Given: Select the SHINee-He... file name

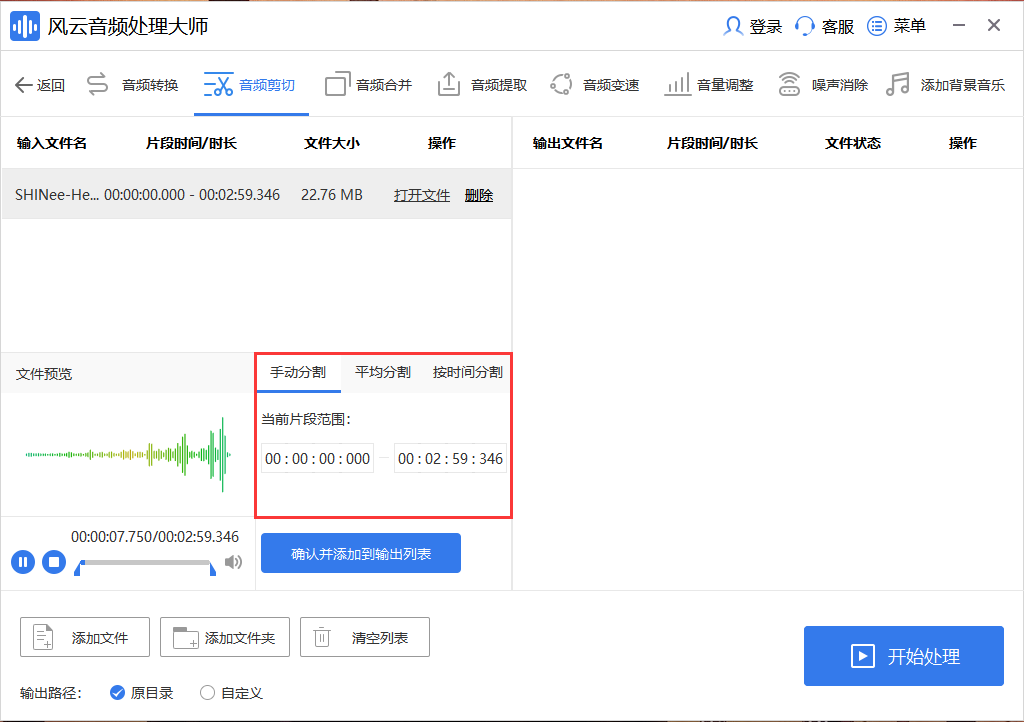Looking at the screenshot, I should click(x=57, y=195).
